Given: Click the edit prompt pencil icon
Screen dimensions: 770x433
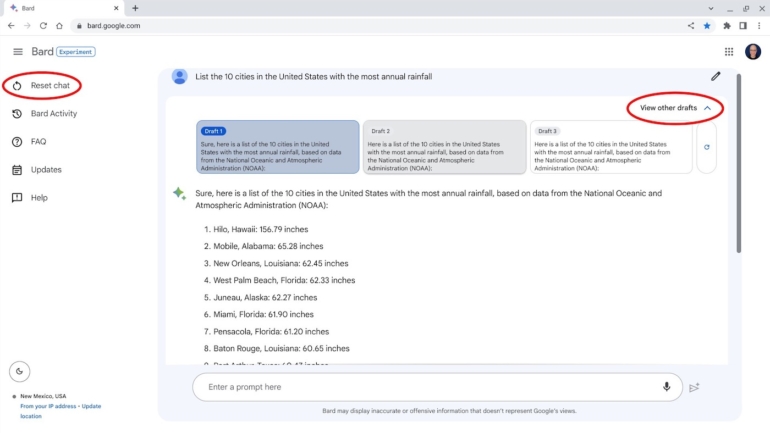Looking at the screenshot, I should coord(716,76).
